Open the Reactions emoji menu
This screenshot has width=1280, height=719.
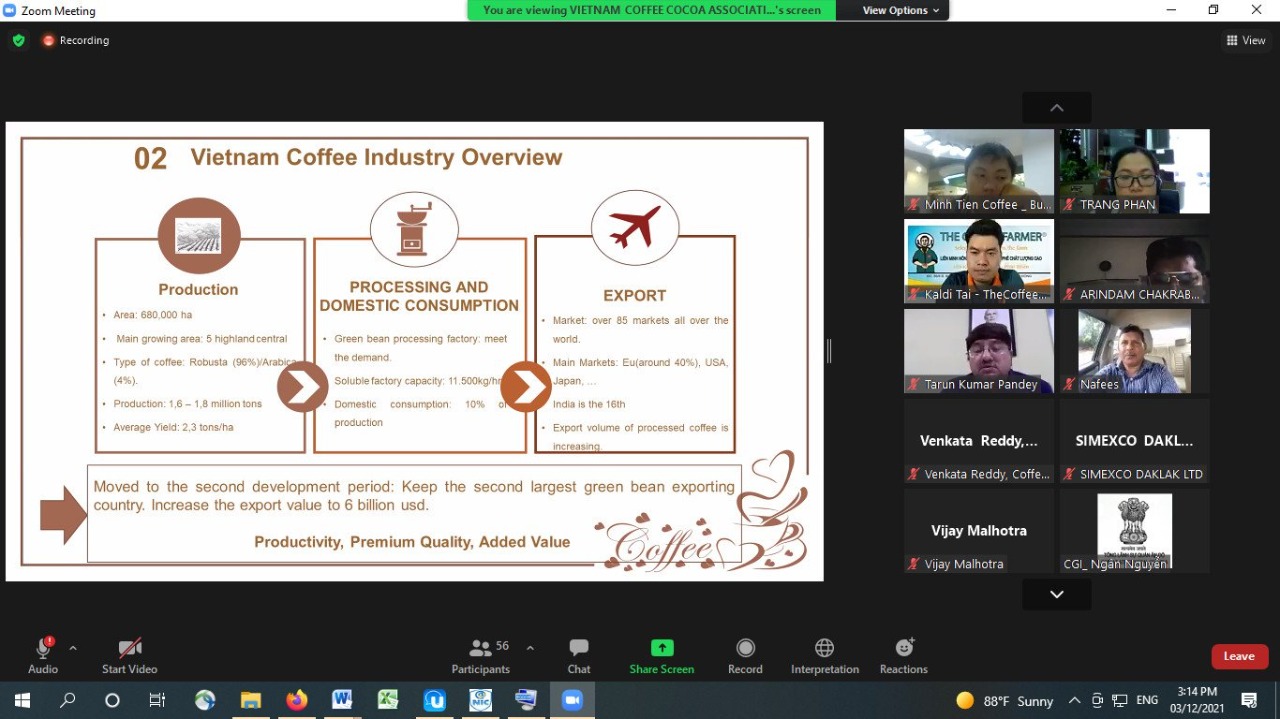[x=904, y=656]
